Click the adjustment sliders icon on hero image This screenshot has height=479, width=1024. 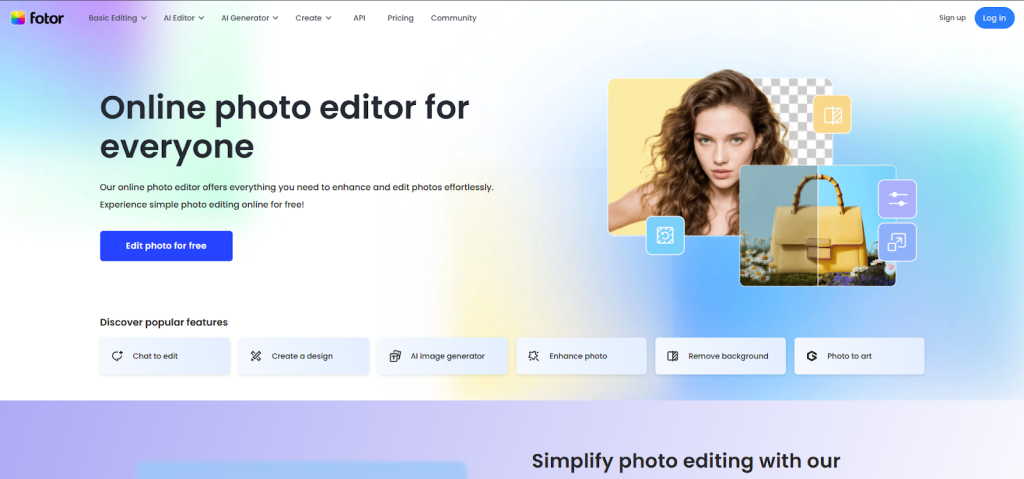pos(897,198)
